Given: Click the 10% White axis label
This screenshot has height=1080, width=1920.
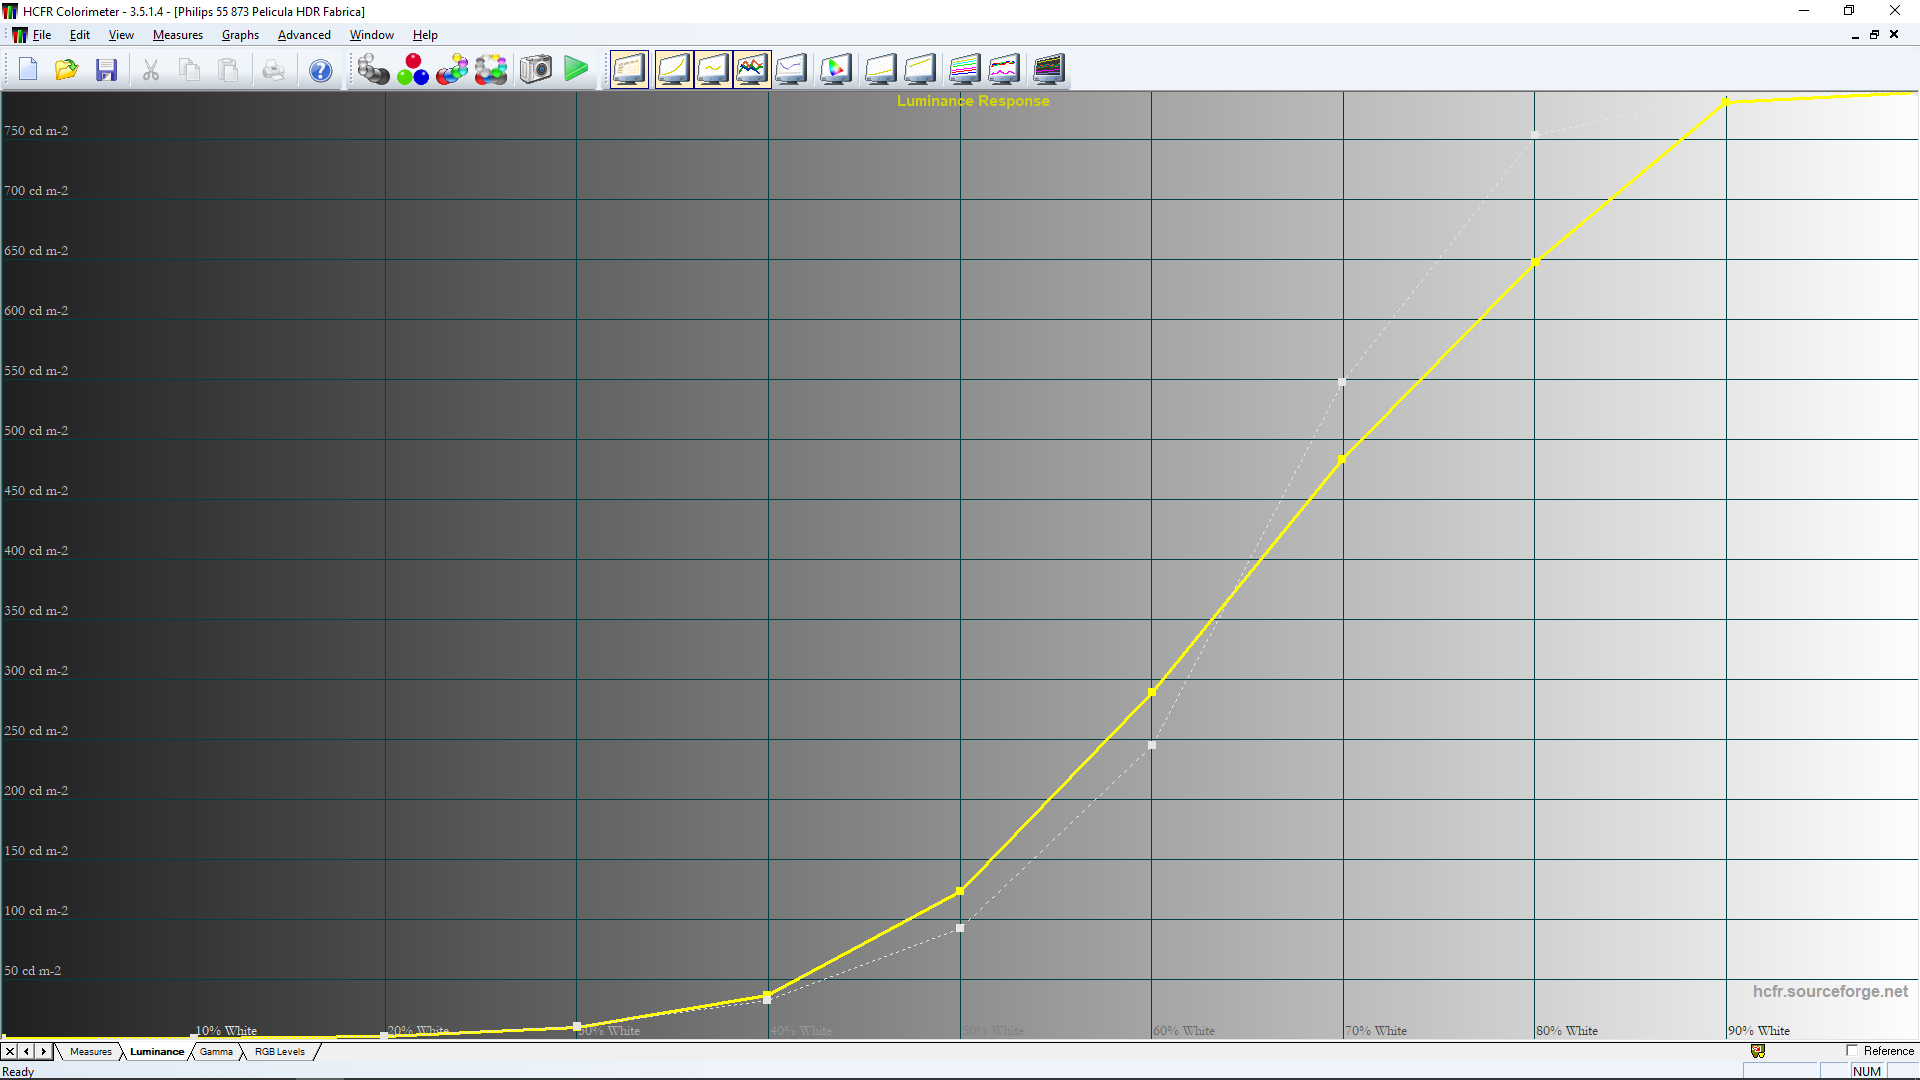Looking at the screenshot, I should [x=226, y=1031].
